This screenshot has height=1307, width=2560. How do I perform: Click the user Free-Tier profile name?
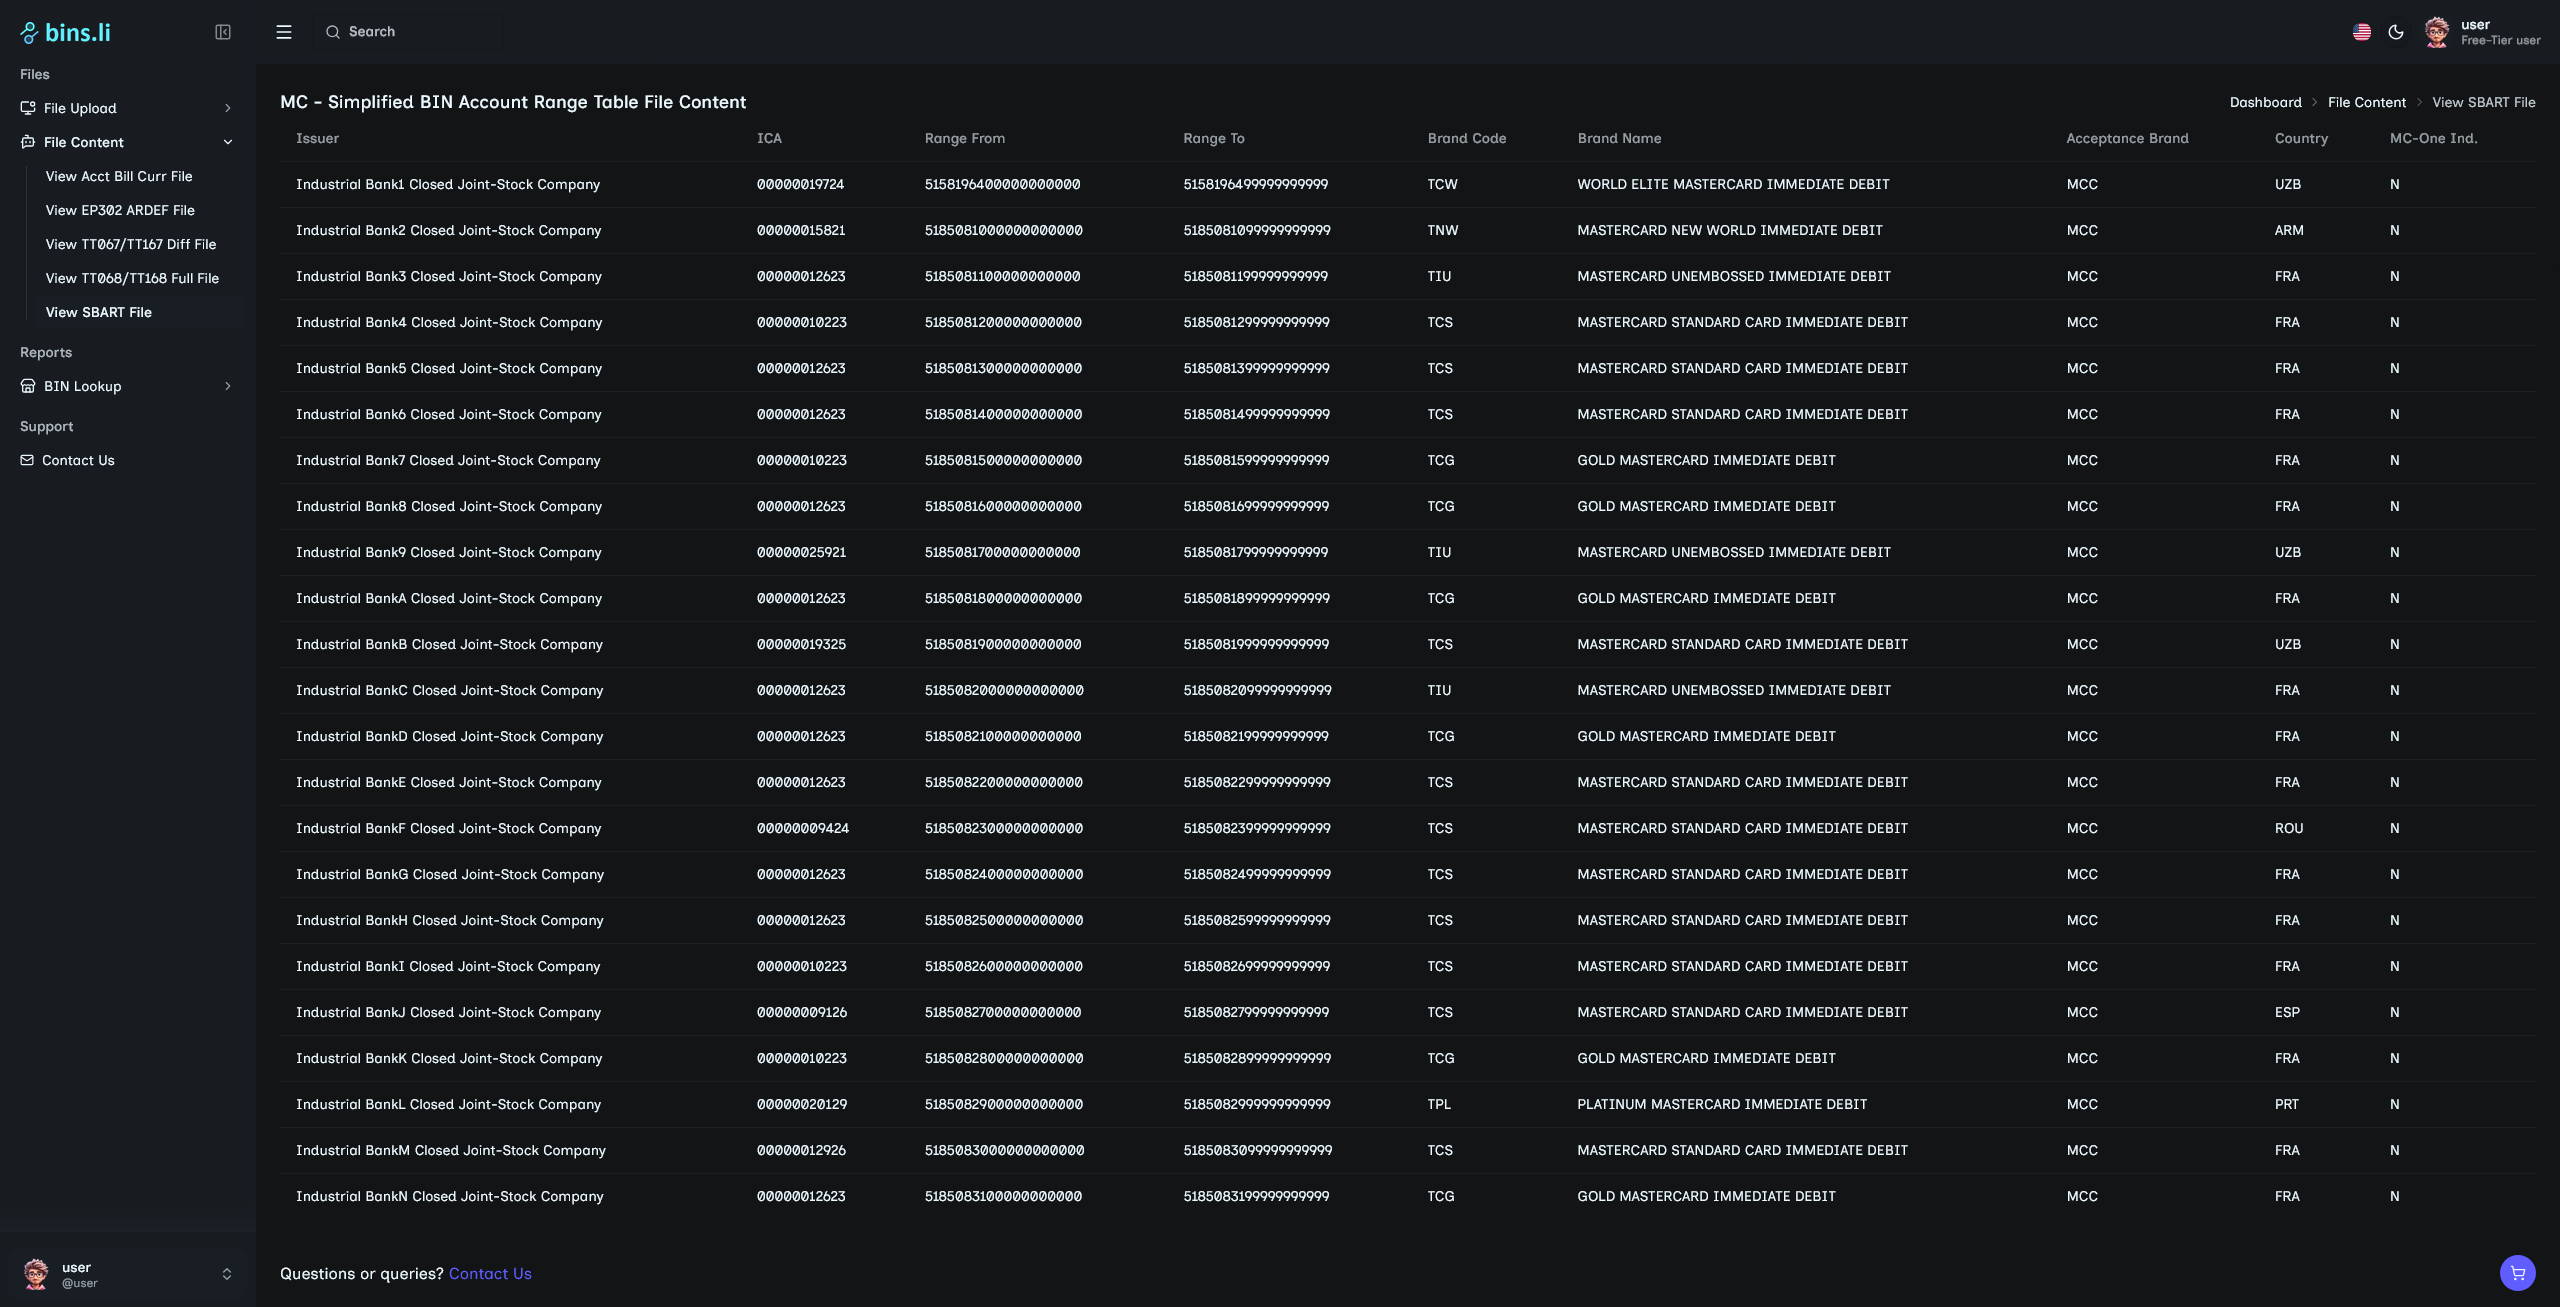(2500, 32)
